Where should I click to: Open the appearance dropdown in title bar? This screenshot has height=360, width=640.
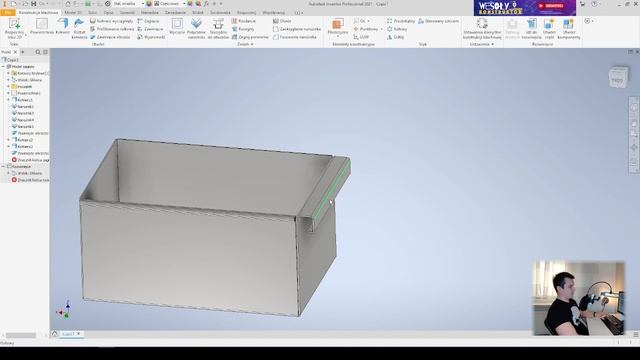click(169, 4)
